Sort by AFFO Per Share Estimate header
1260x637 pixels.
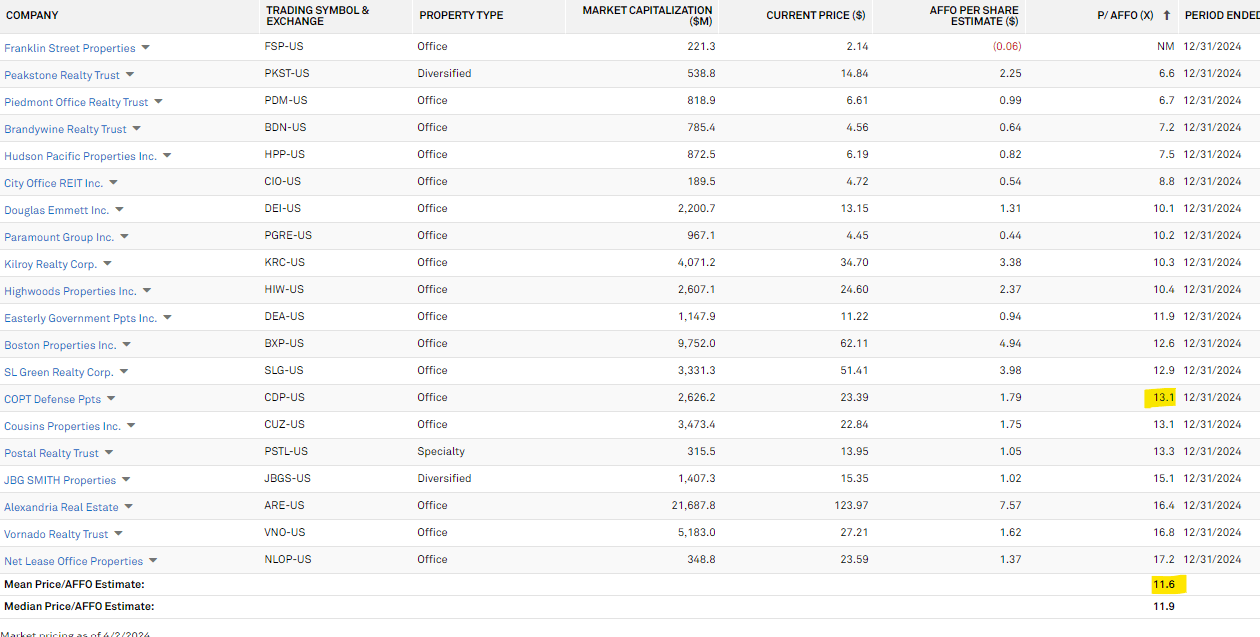pyautogui.click(x=973, y=16)
